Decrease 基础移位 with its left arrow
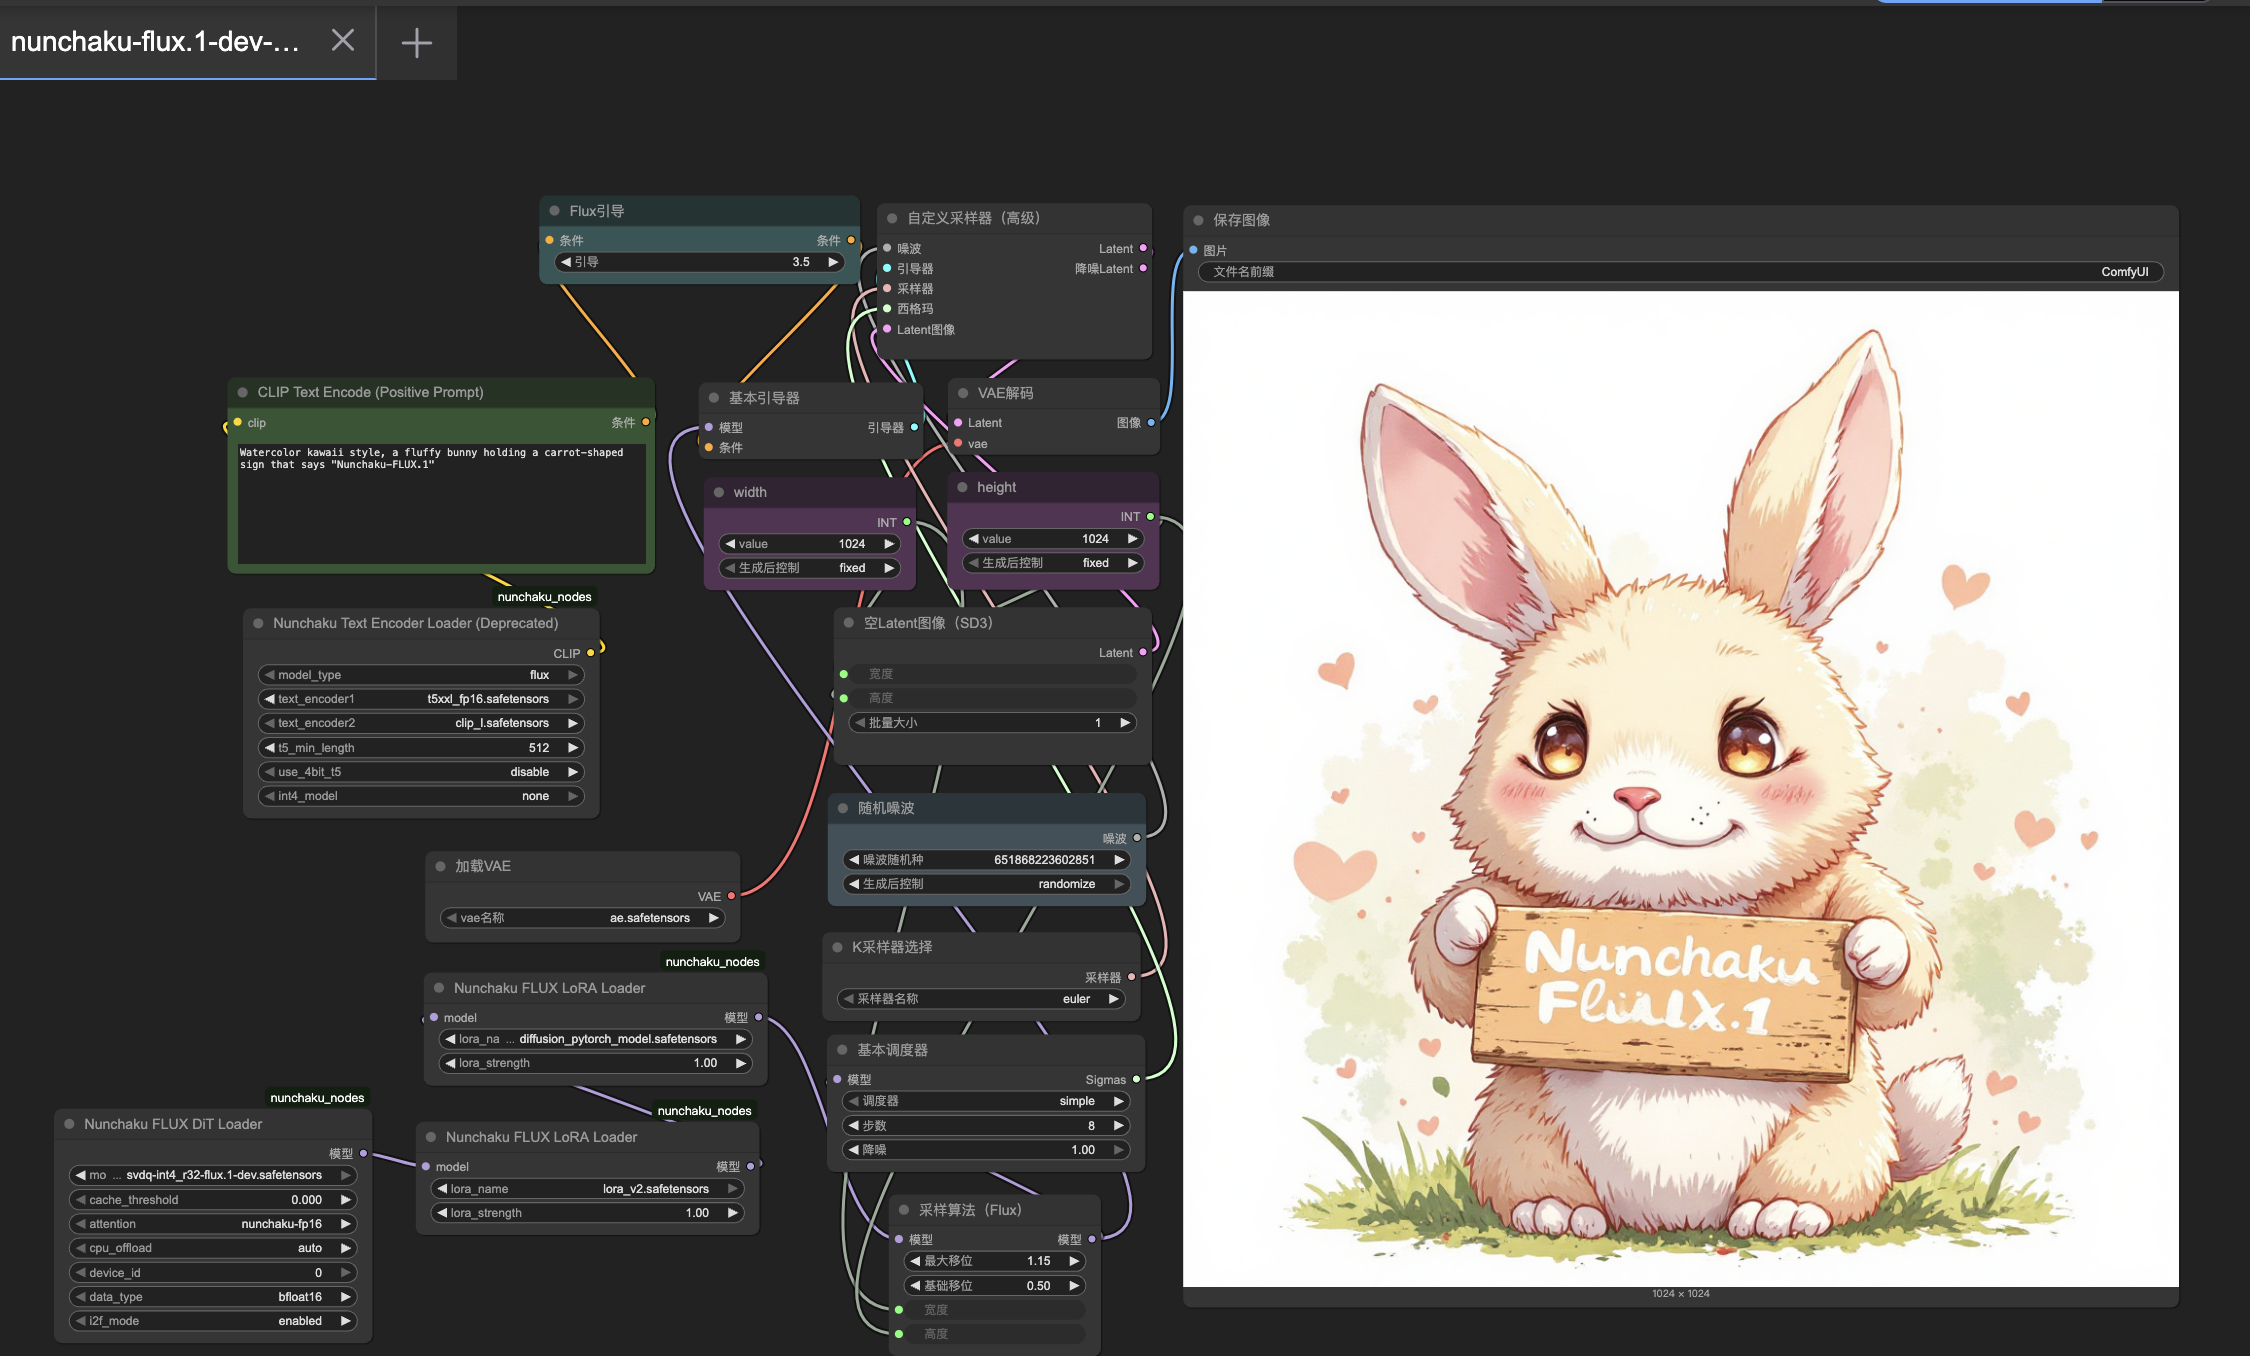This screenshot has height=1356, width=2250. pyautogui.click(x=914, y=1286)
